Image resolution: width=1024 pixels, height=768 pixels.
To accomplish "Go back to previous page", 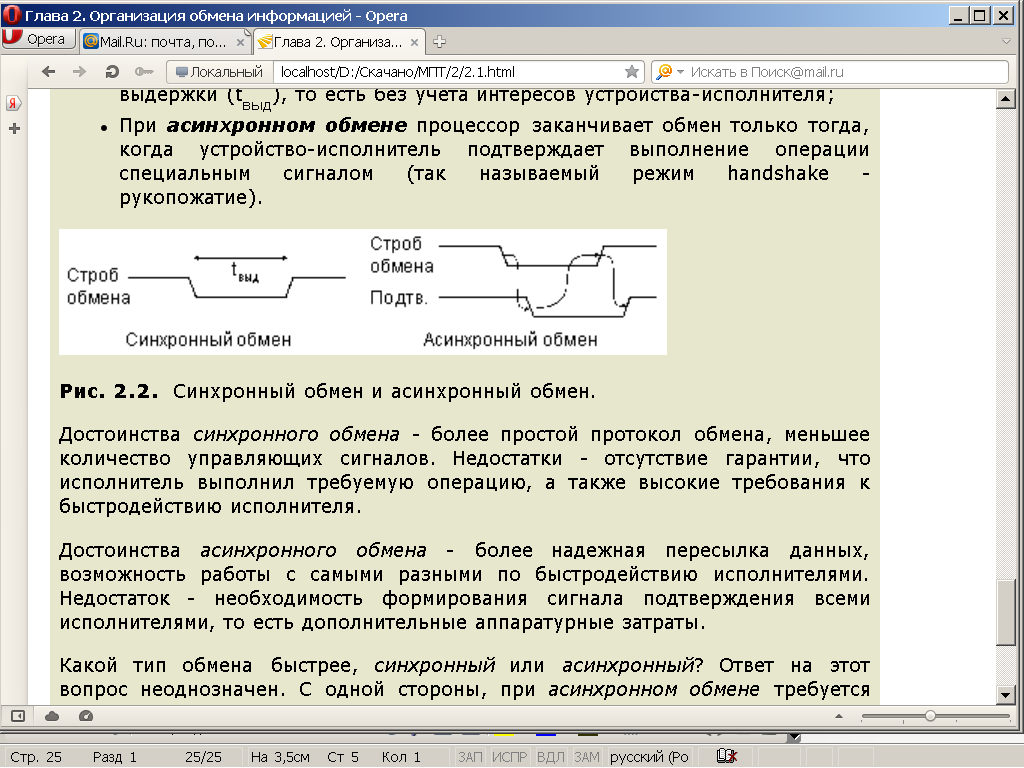I will [48, 72].
